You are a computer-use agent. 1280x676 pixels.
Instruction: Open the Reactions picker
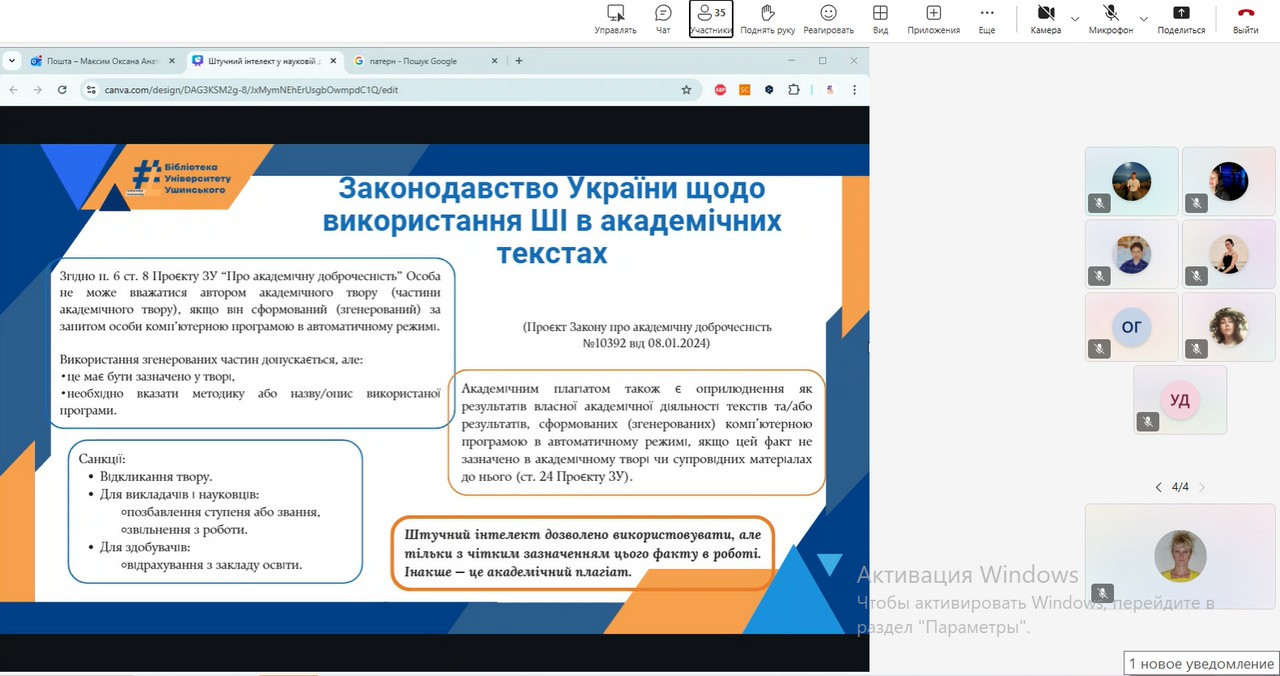pos(828,18)
